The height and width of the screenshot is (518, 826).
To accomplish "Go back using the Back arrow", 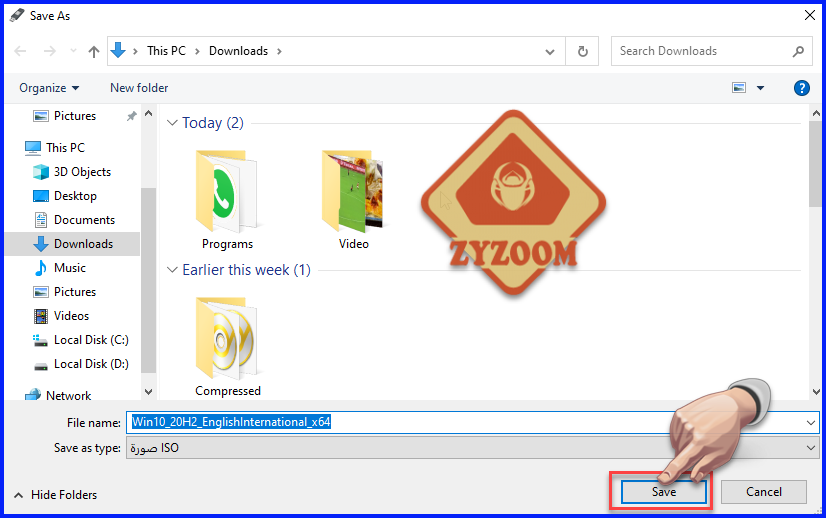I will tap(20, 51).
